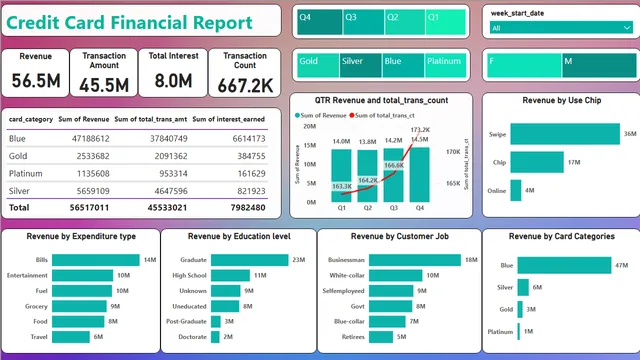640x360 pixels.
Task: Click the Blue-collar job bar
Action: tap(387, 322)
